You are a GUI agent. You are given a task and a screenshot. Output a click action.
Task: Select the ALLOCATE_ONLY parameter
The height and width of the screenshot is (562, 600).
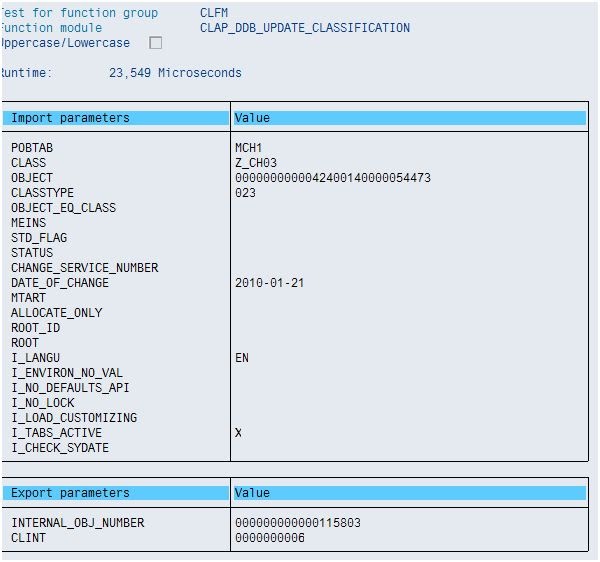[57, 313]
